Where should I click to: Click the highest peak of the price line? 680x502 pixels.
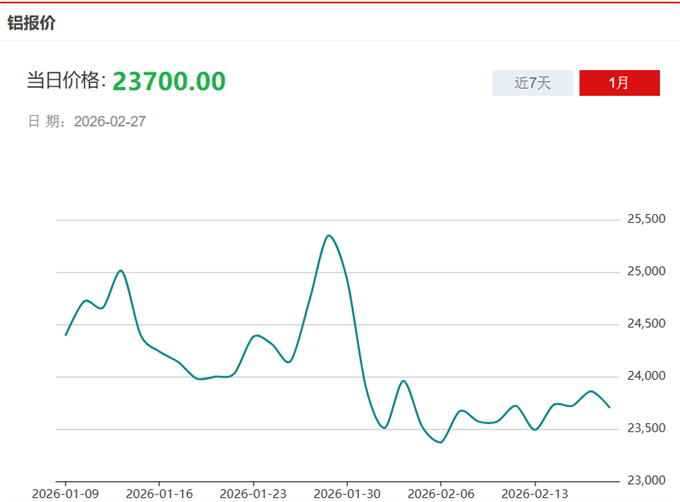point(328,235)
